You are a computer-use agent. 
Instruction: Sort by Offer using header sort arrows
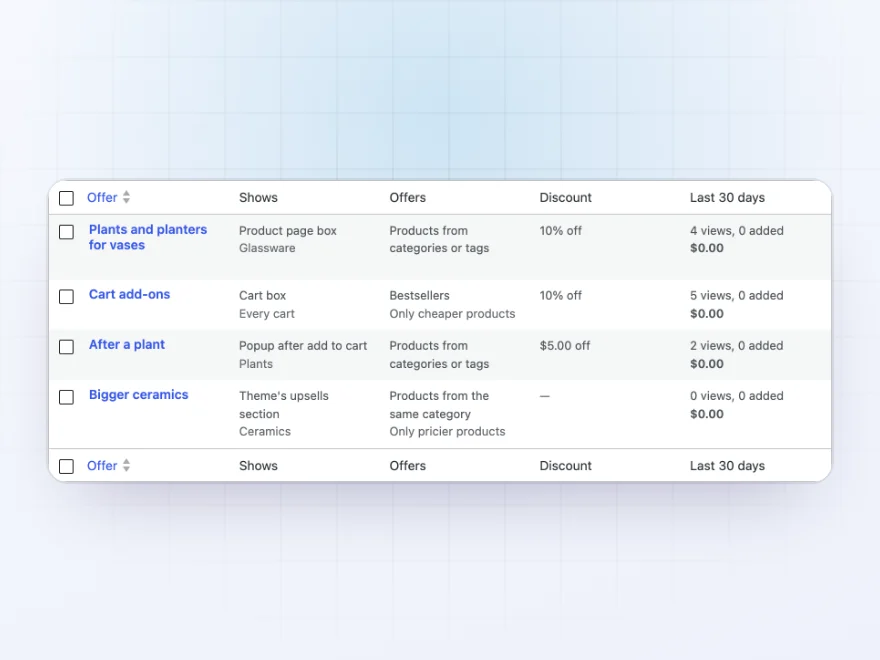(x=126, y=198)
